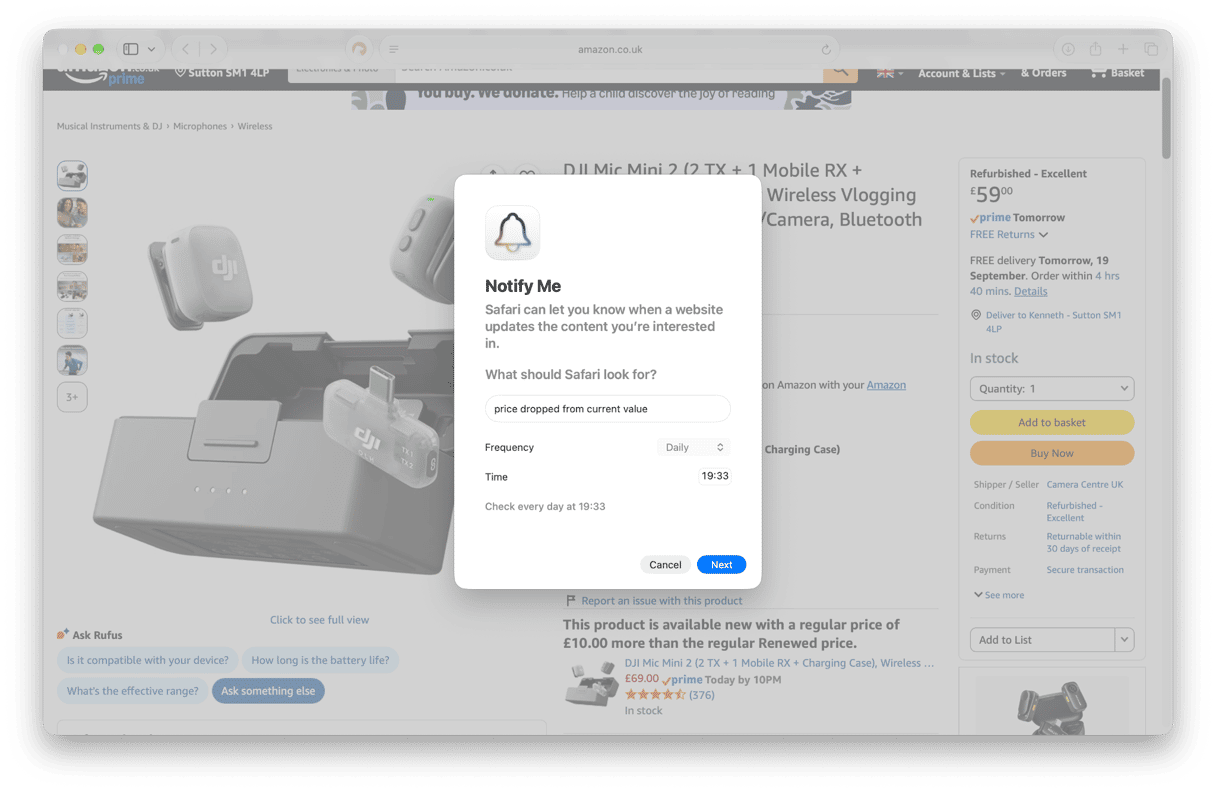Open Add to List dropdown arrow

tap(1125, 640)
